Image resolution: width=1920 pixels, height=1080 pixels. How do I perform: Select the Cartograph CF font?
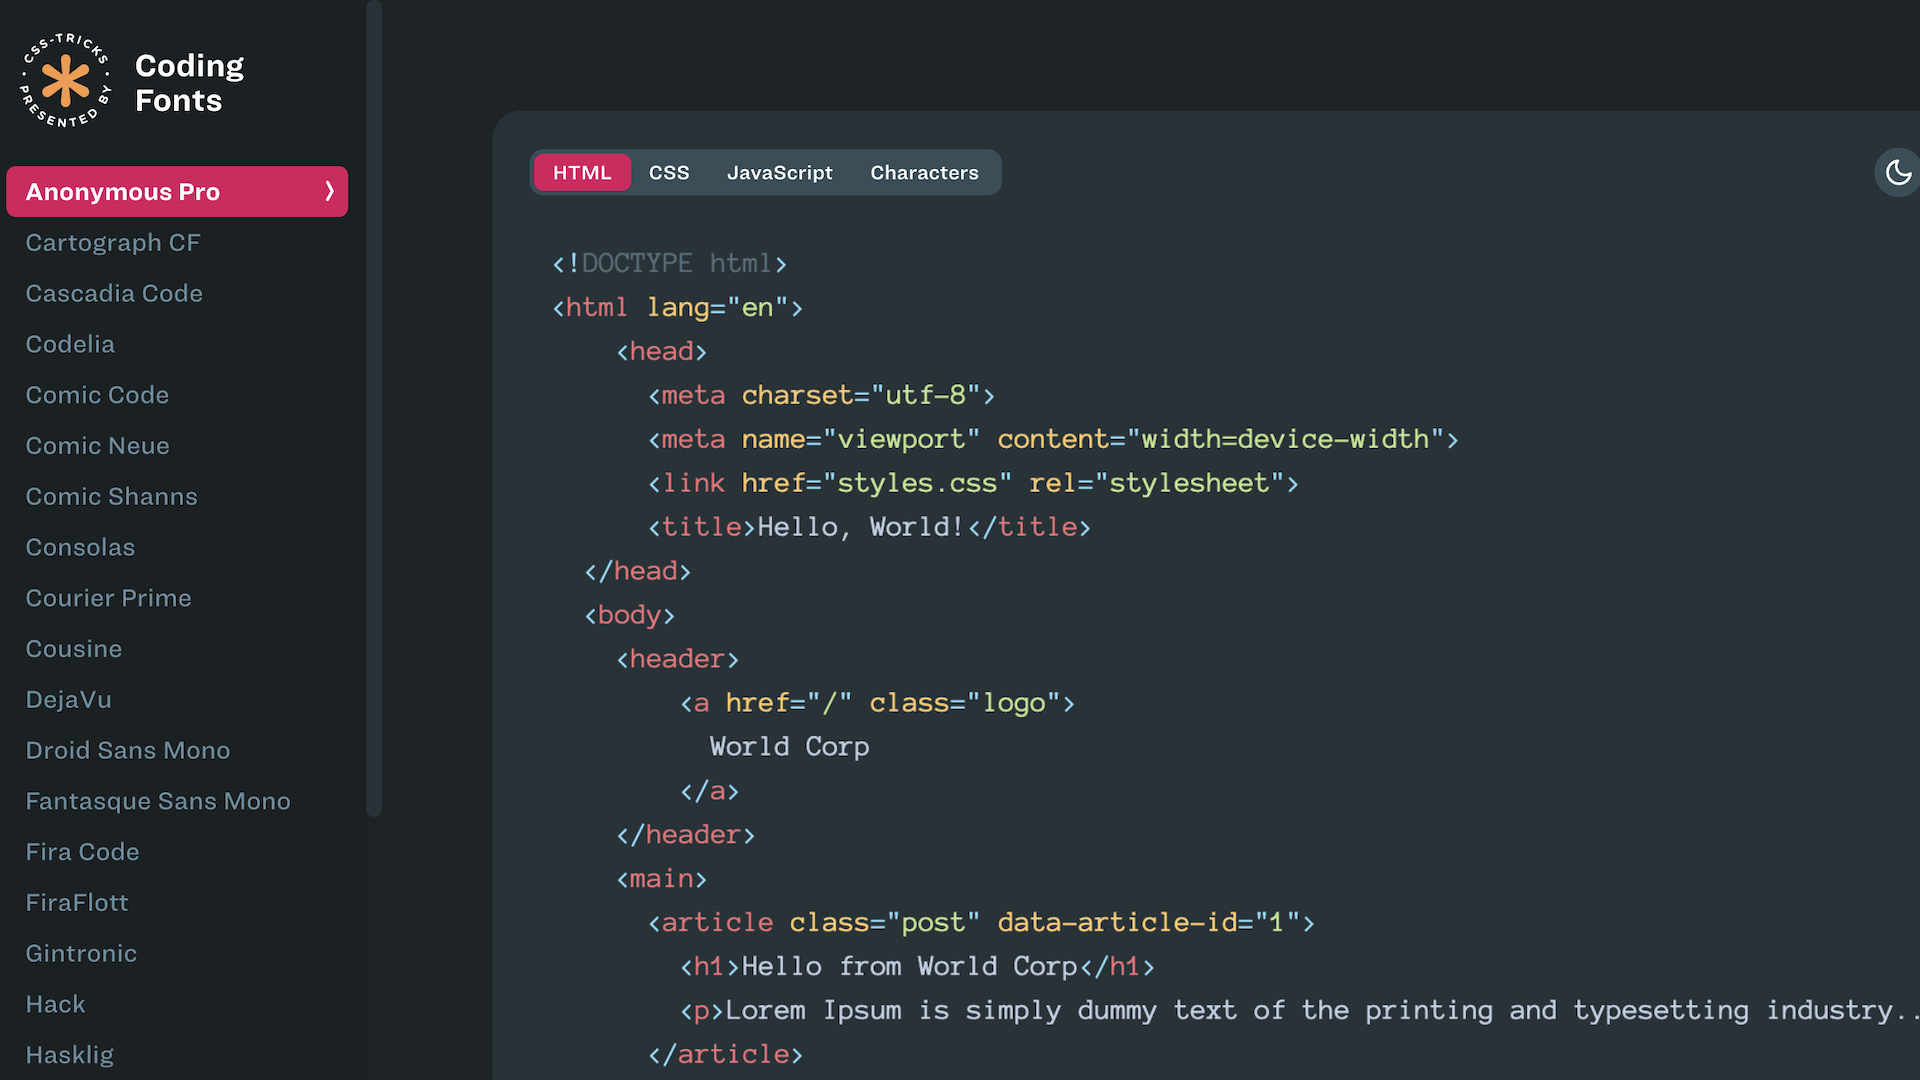(112, 242)
